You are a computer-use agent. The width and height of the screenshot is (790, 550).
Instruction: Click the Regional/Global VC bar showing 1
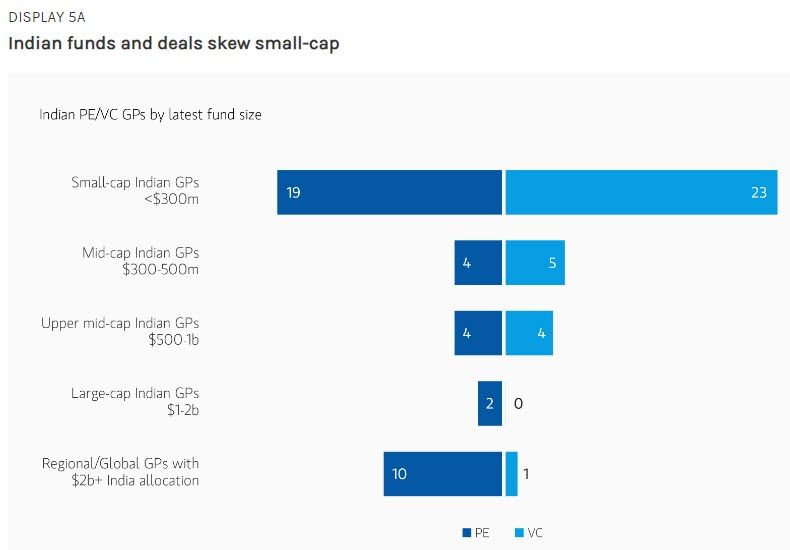pyautogui.click(x=512, y=473)
